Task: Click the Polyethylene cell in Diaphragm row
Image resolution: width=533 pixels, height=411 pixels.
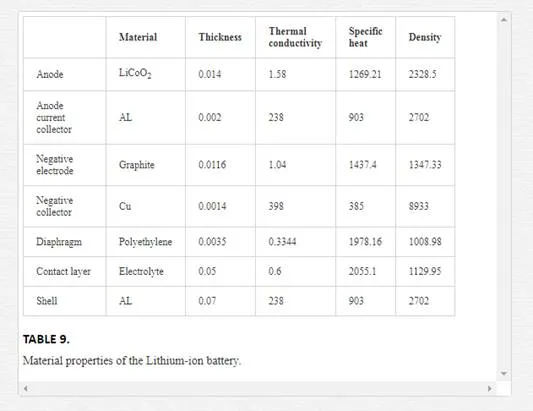Action: click(145, 242)
